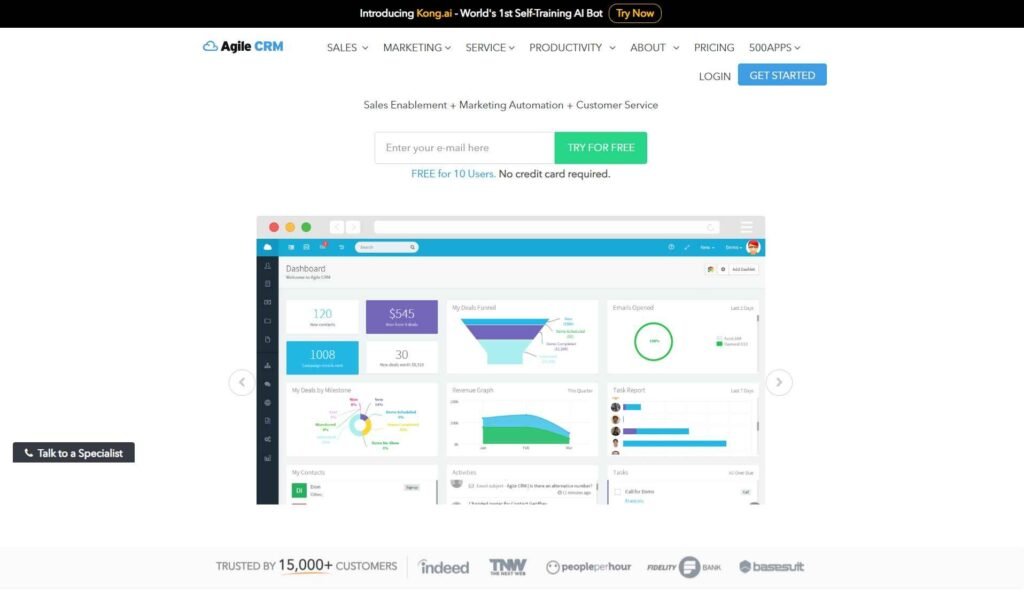The width and height of the screenshot is (1024, 611).
Task: Click the 1008 blue campaign tile
Action: pos(322,358)
